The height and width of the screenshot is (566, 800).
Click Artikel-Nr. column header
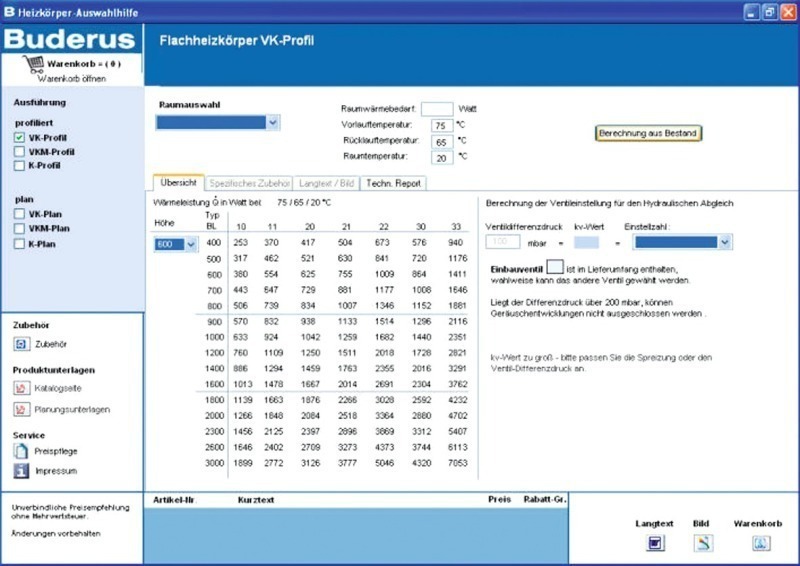point(175,500)
